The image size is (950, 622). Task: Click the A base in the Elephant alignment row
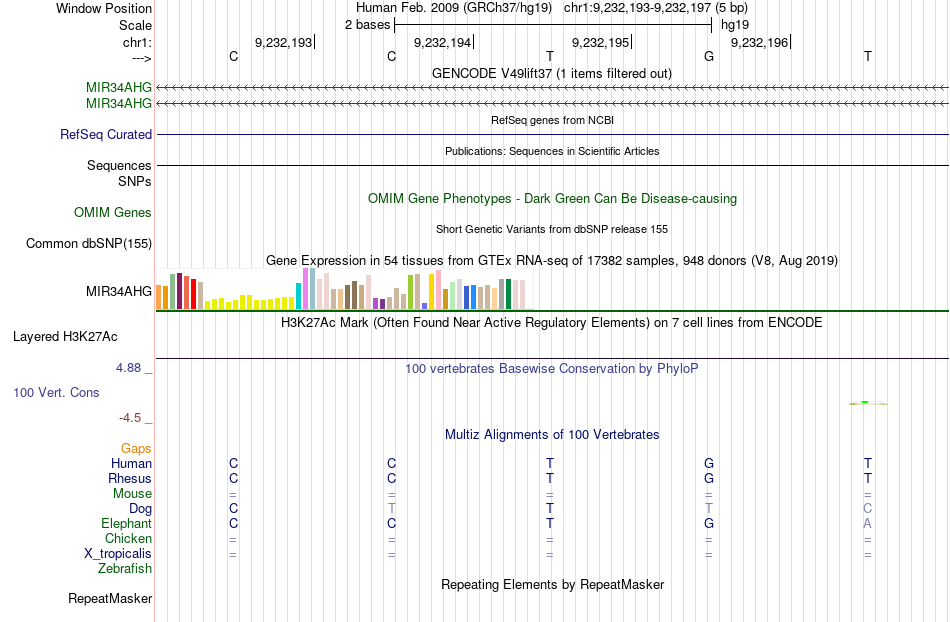(x=868, y=523)
